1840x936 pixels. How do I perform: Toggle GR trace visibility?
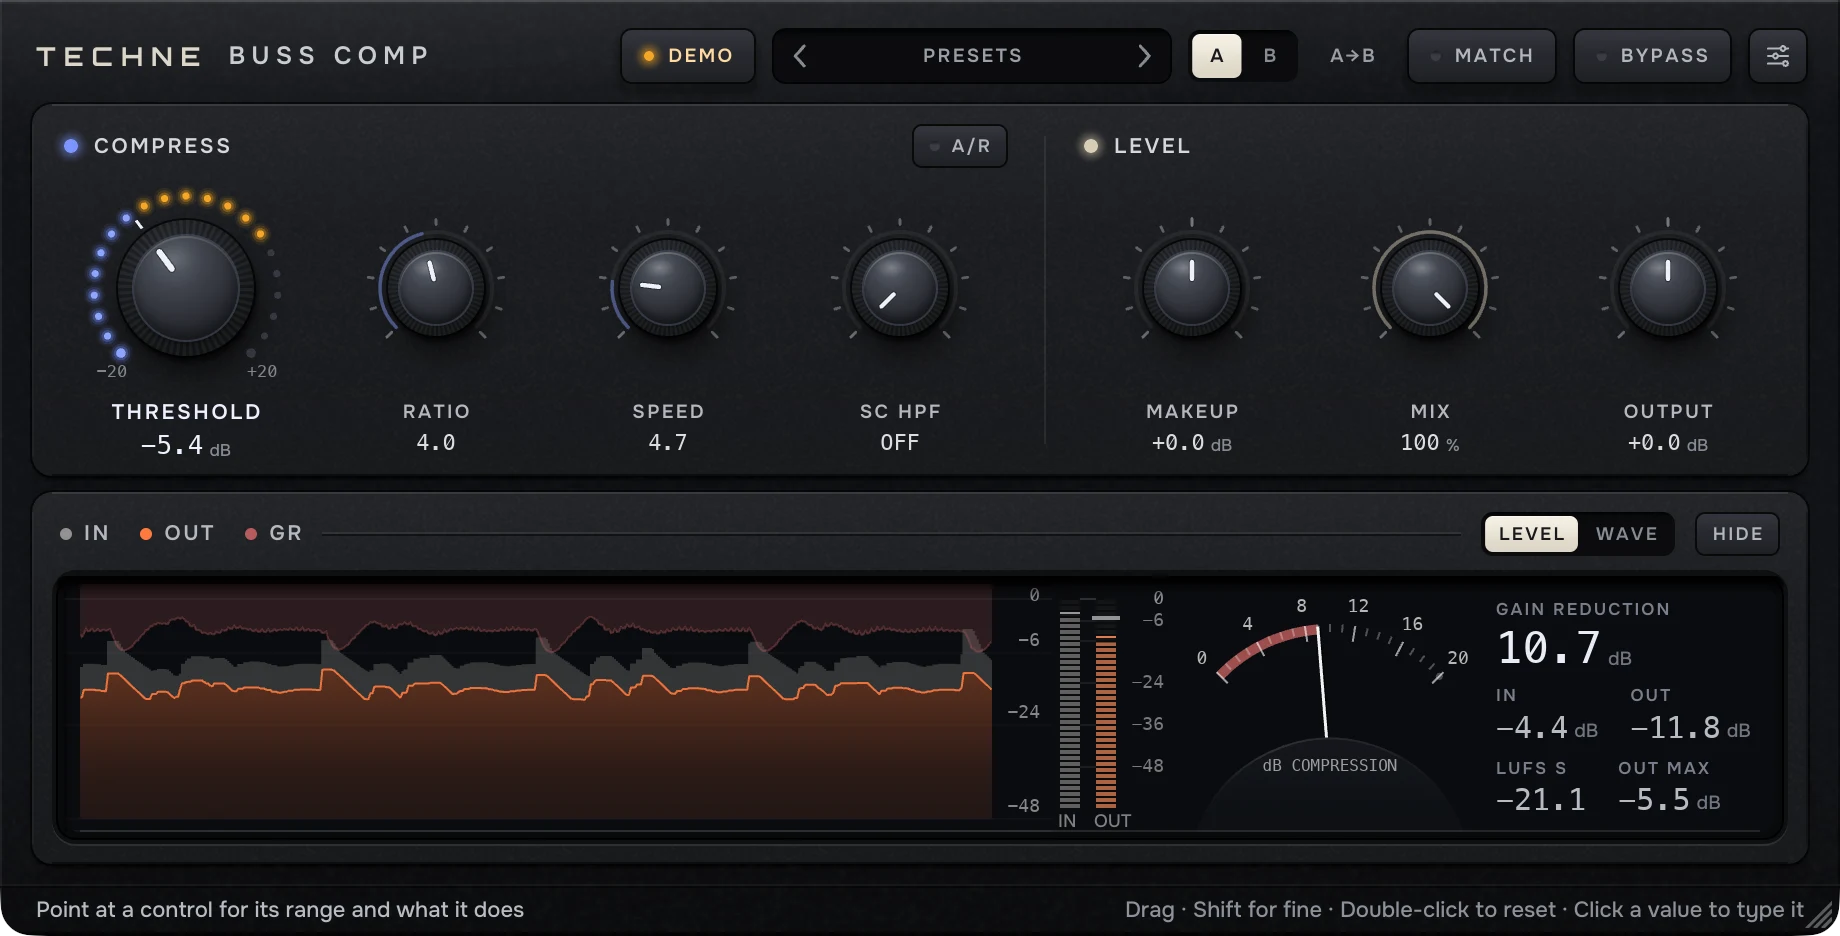pyautogui.click(x=274, y=533)
